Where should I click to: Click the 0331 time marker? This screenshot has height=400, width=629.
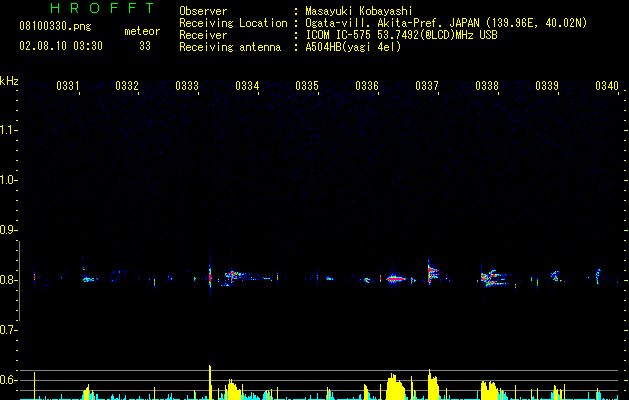pos(67,86)
